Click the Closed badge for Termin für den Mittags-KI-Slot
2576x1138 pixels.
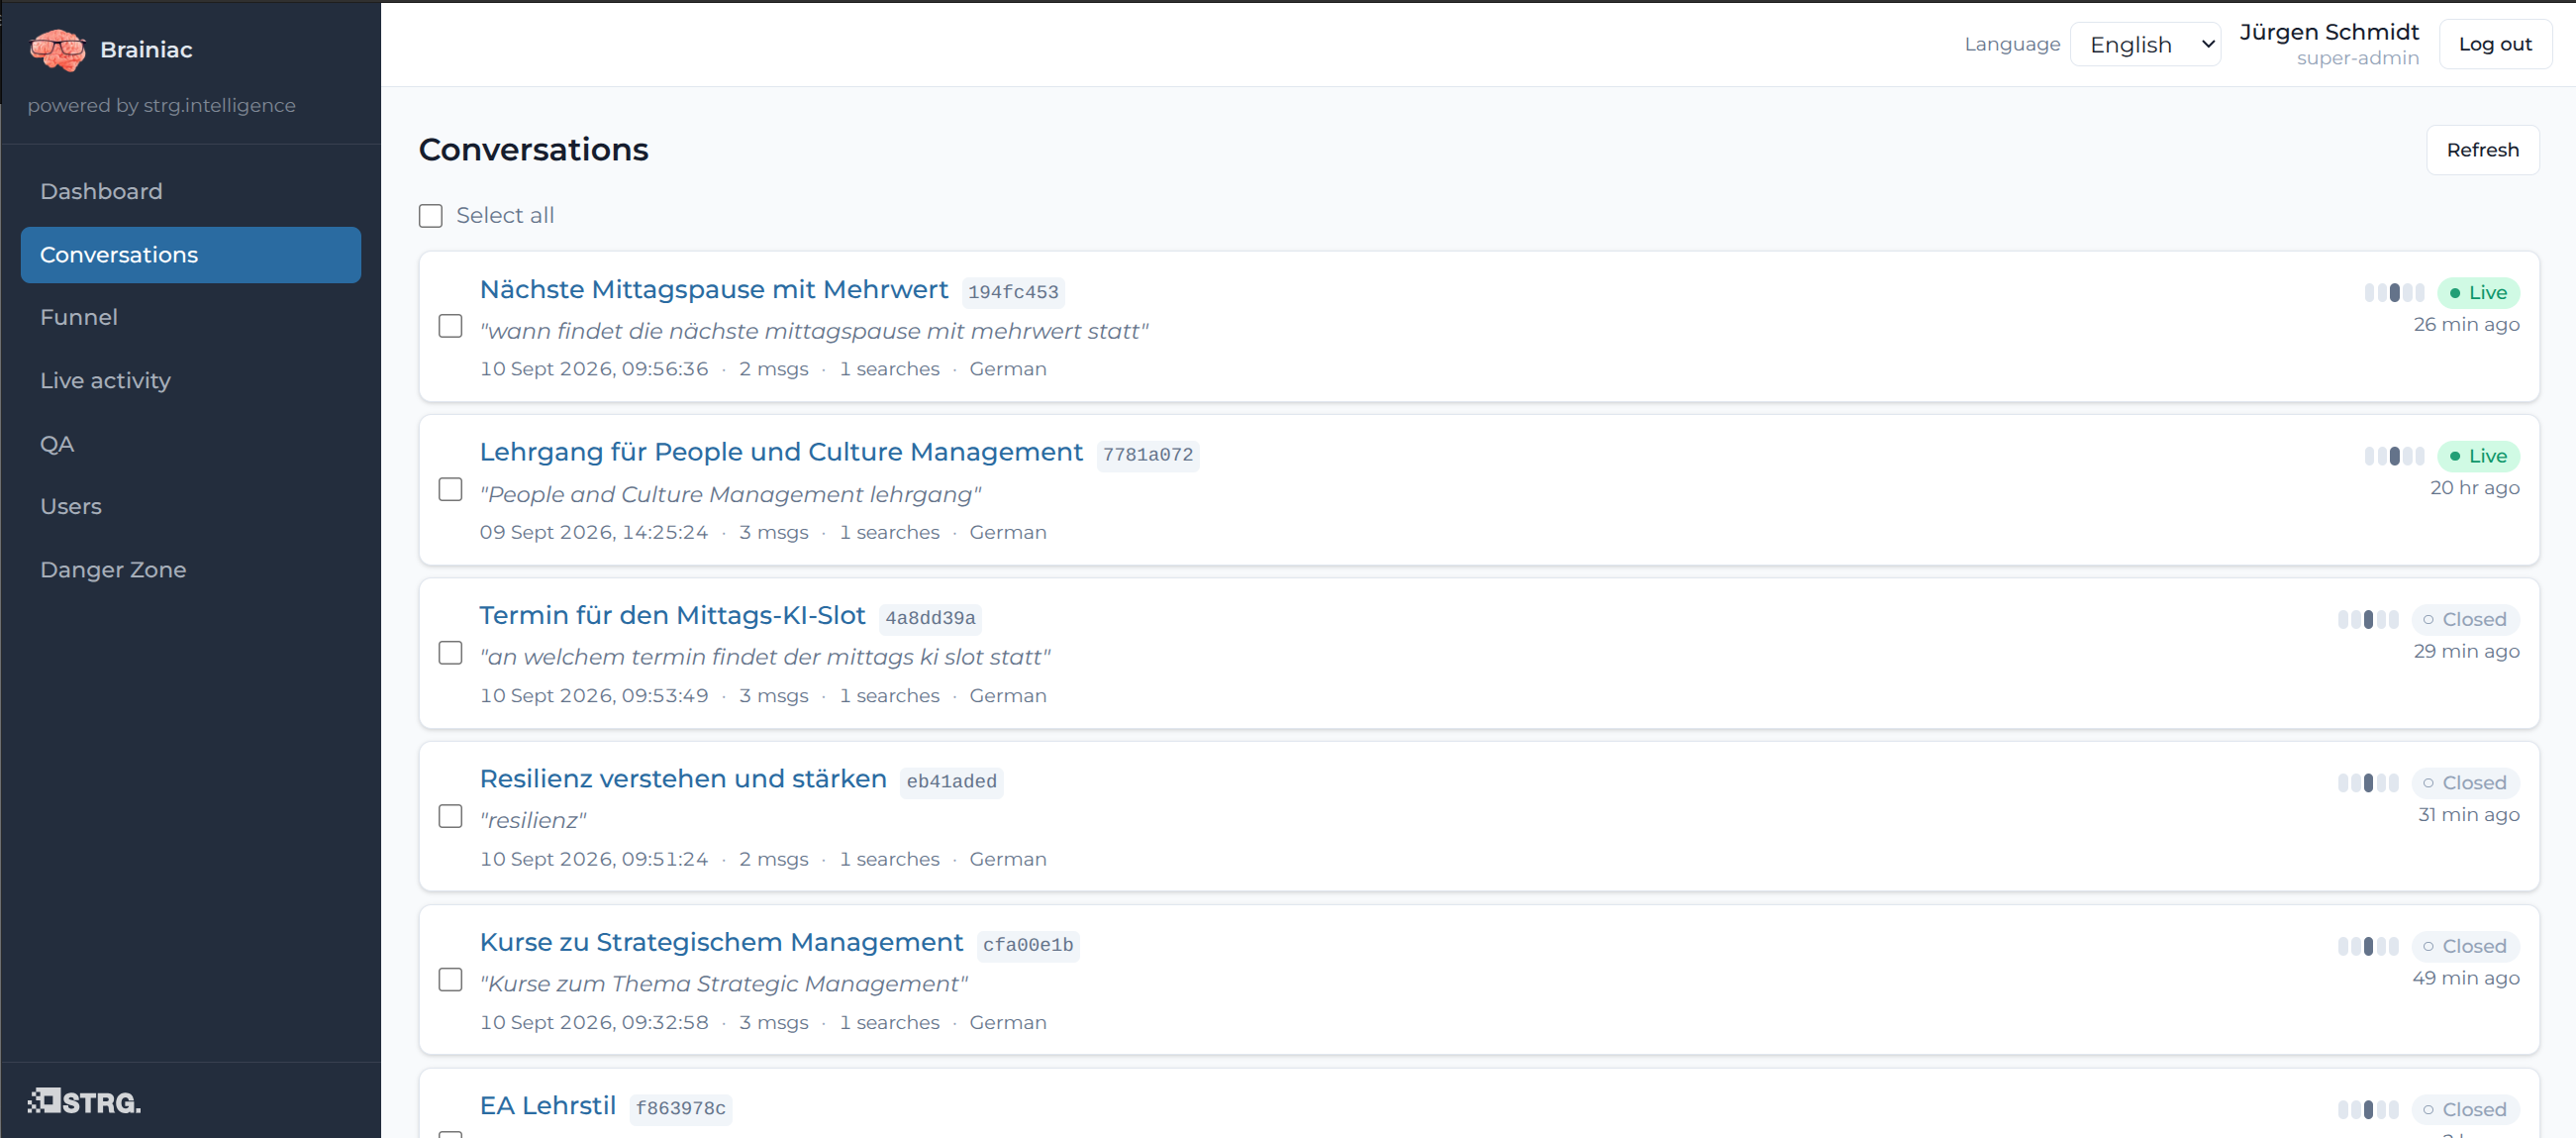2465,620
